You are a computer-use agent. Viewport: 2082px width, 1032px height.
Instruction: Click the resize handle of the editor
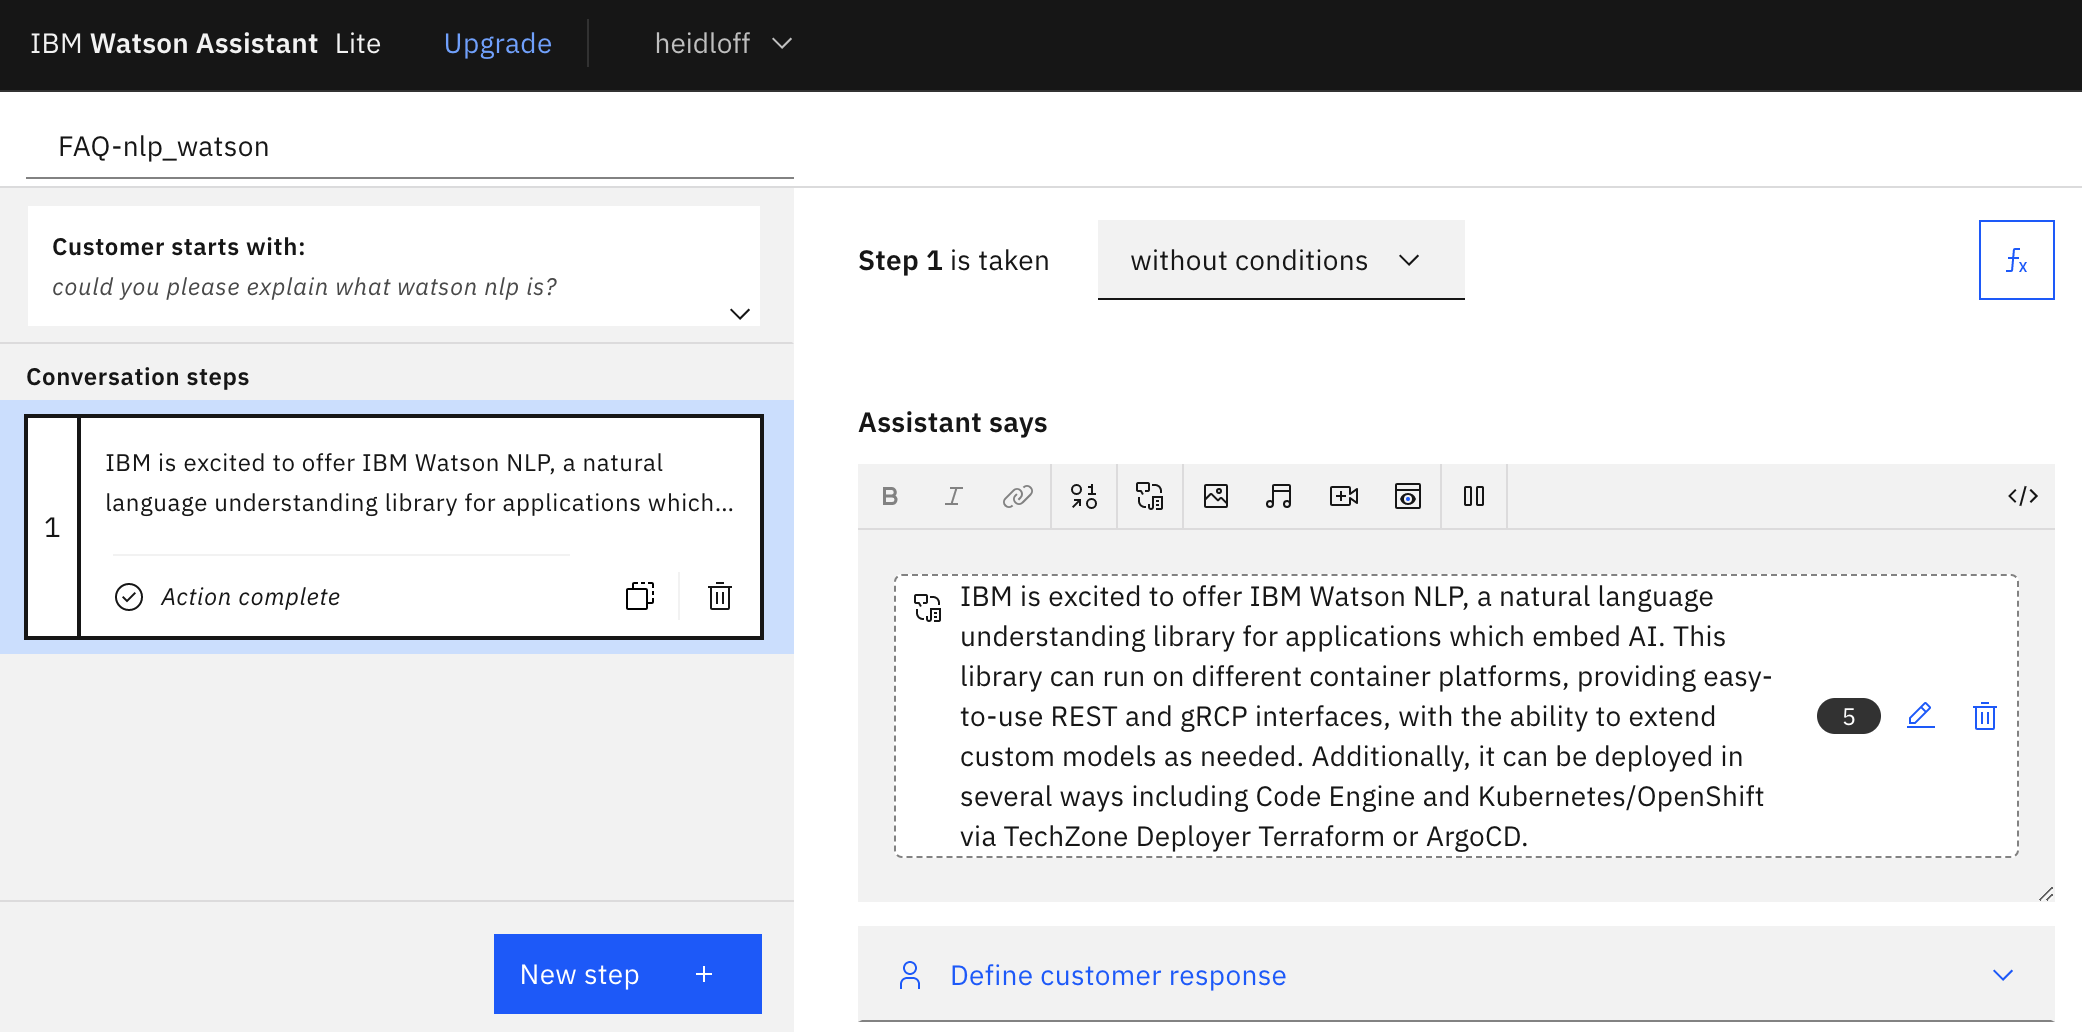(x=2046, y=893)
